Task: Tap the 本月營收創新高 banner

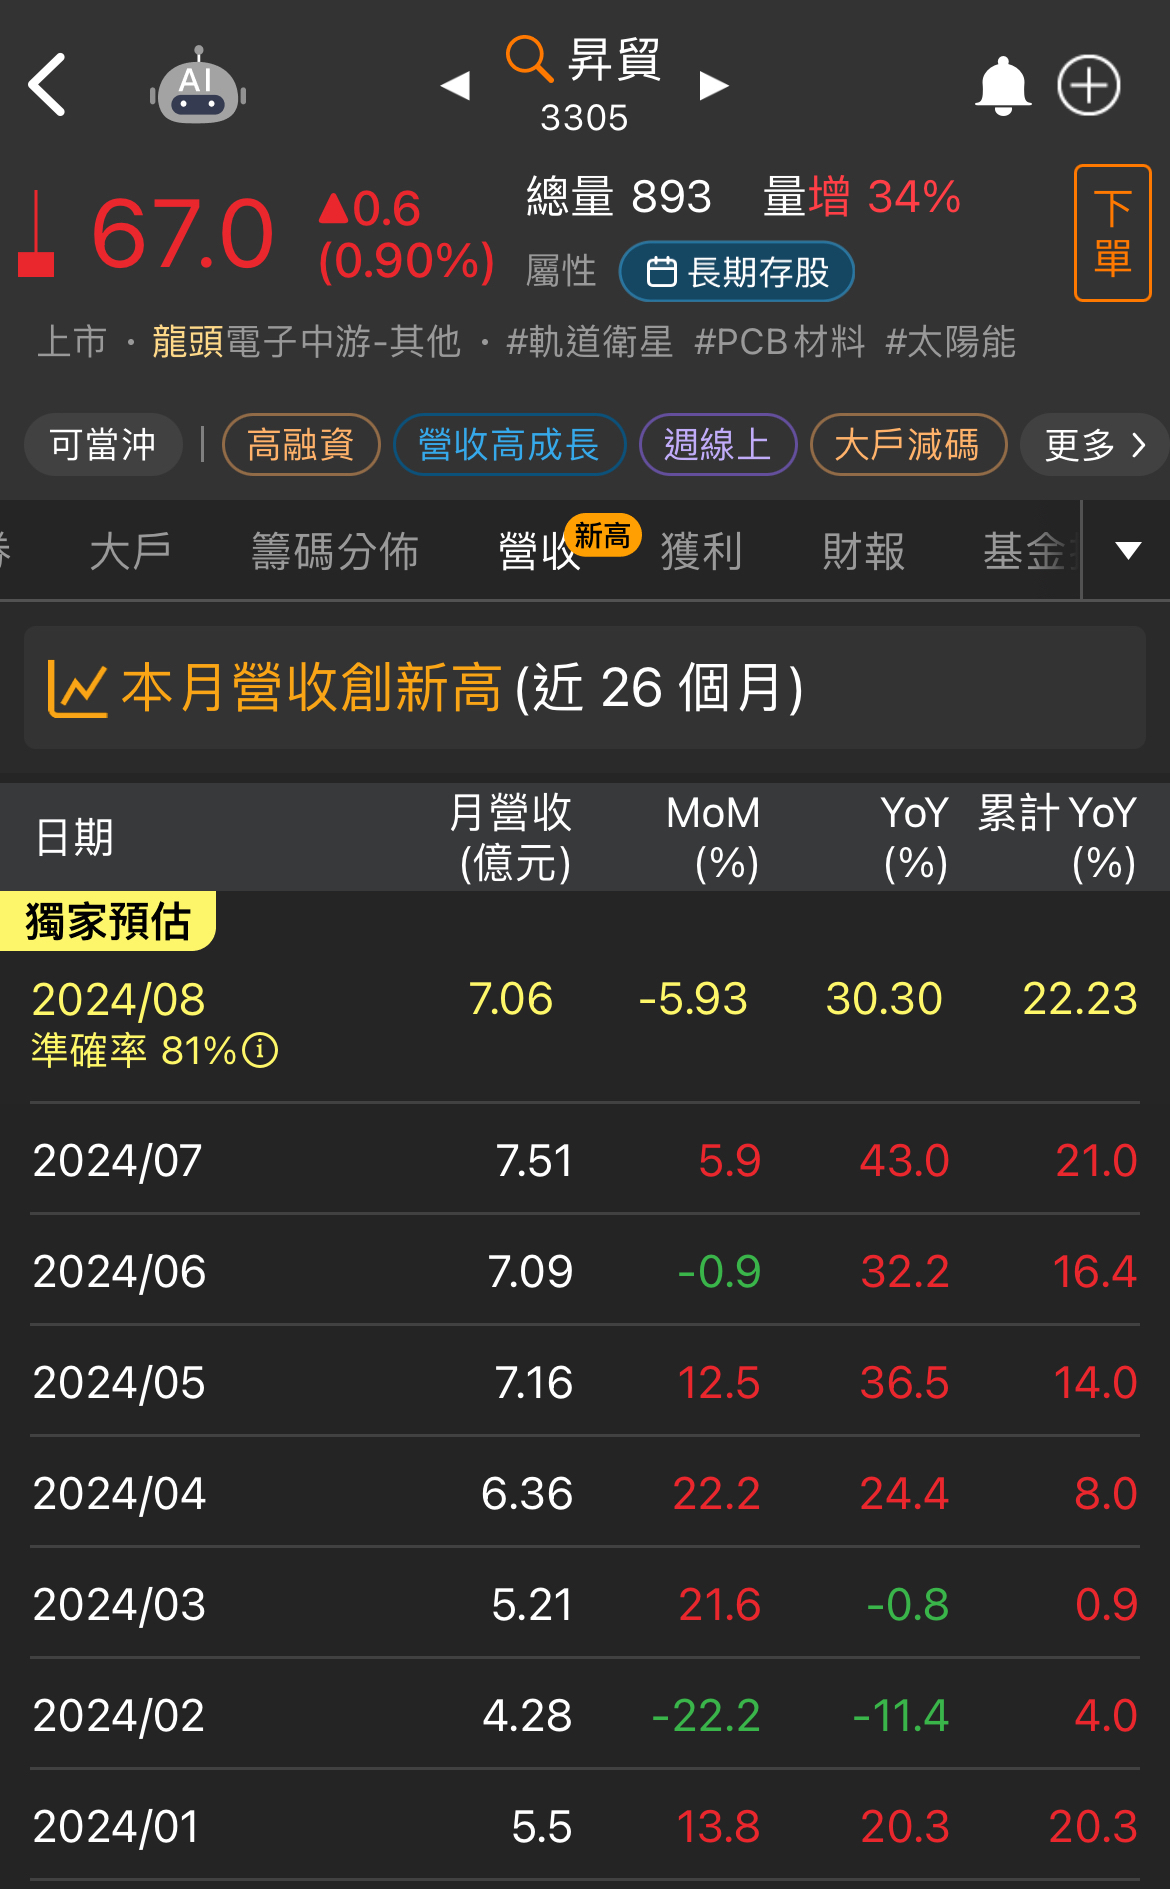Action: coord(584,688)
